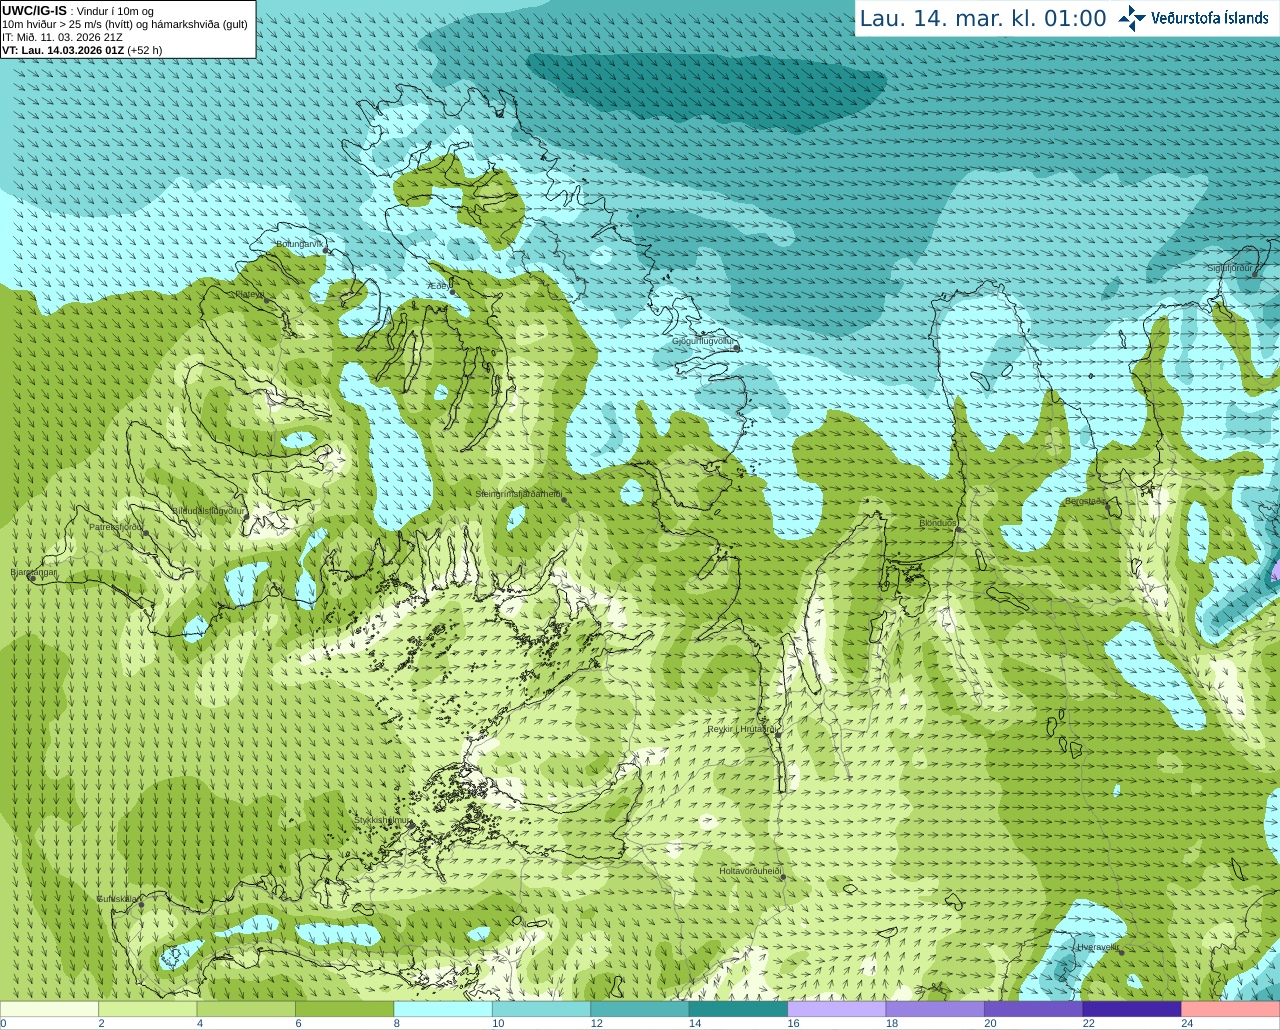Pick the 2–4 m/s pale yellow-green legend swatch
1280x1030 pixels.
click(147, 1009)
